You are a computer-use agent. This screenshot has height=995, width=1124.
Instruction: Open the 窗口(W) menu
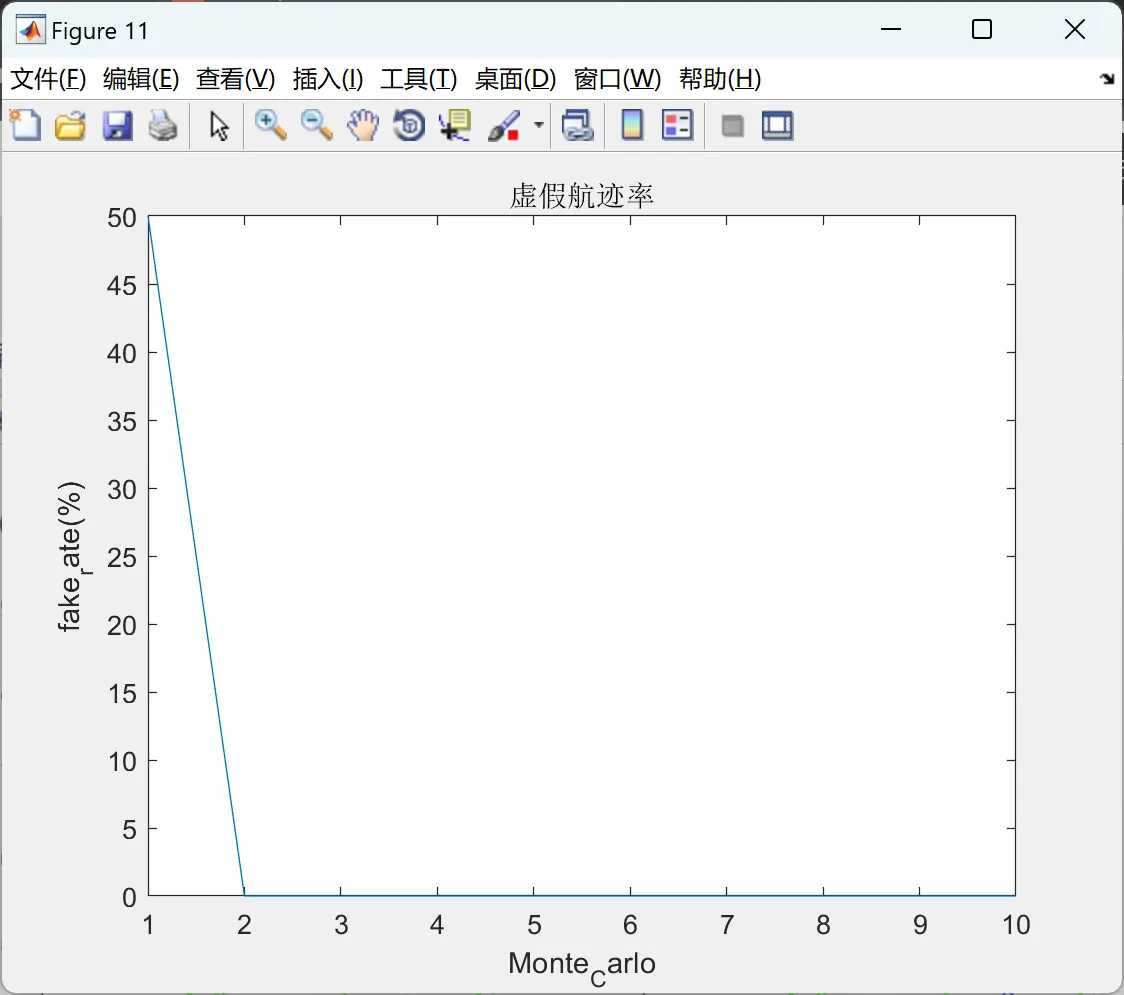pyautogui.click(x=617, y=79)
